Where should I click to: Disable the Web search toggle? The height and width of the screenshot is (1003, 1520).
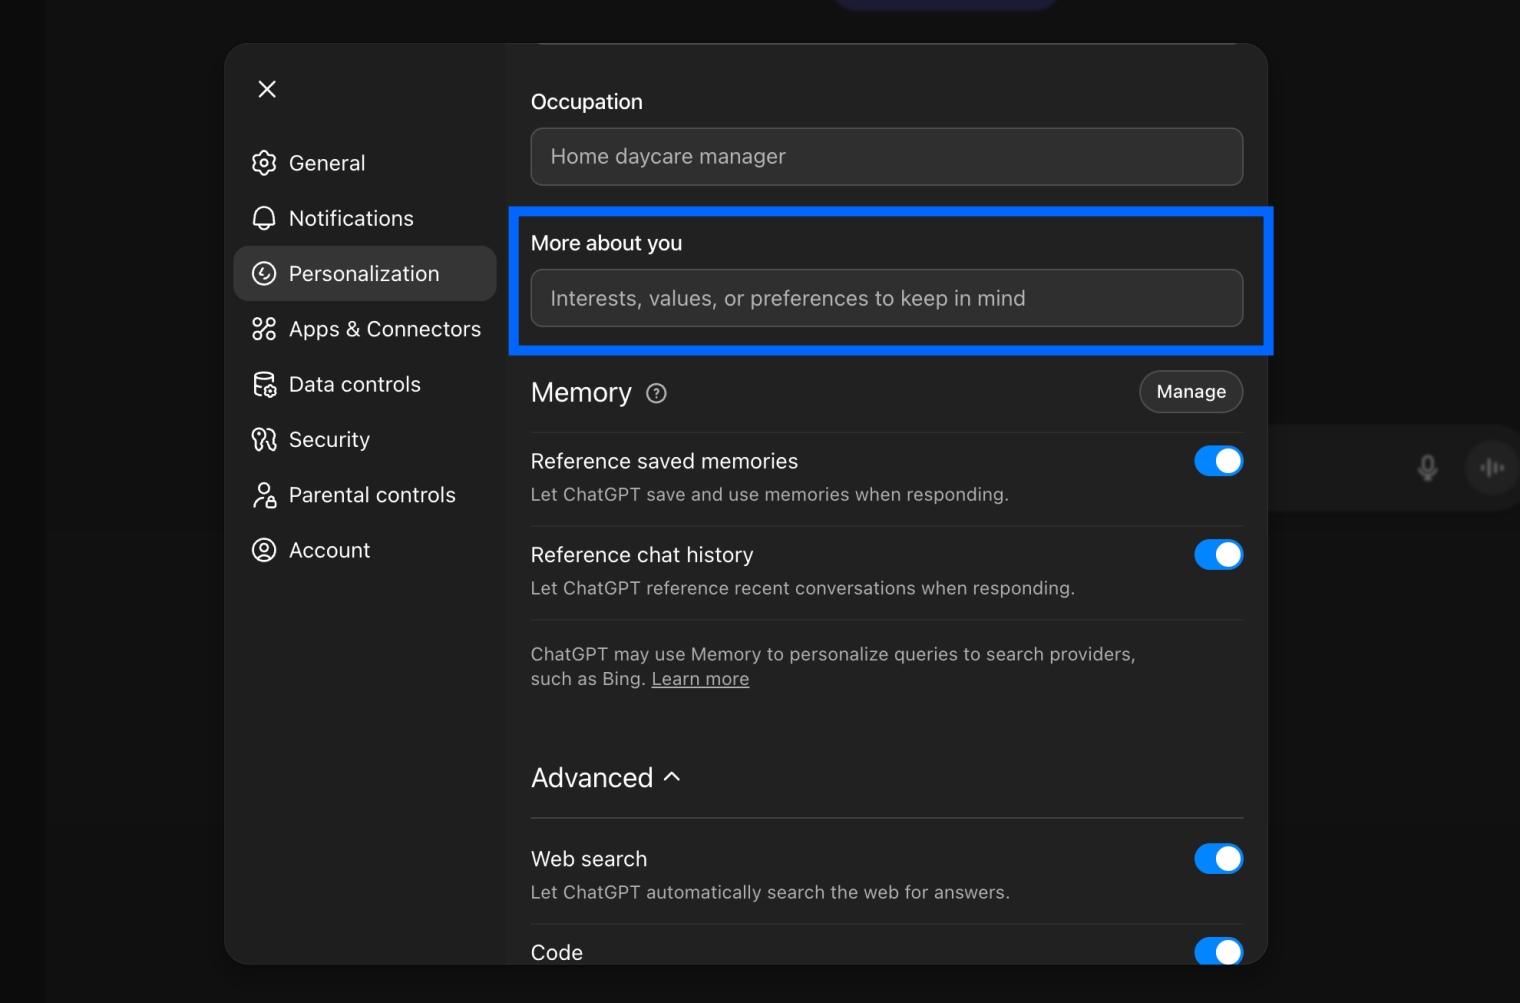(x=1218, y=858)
